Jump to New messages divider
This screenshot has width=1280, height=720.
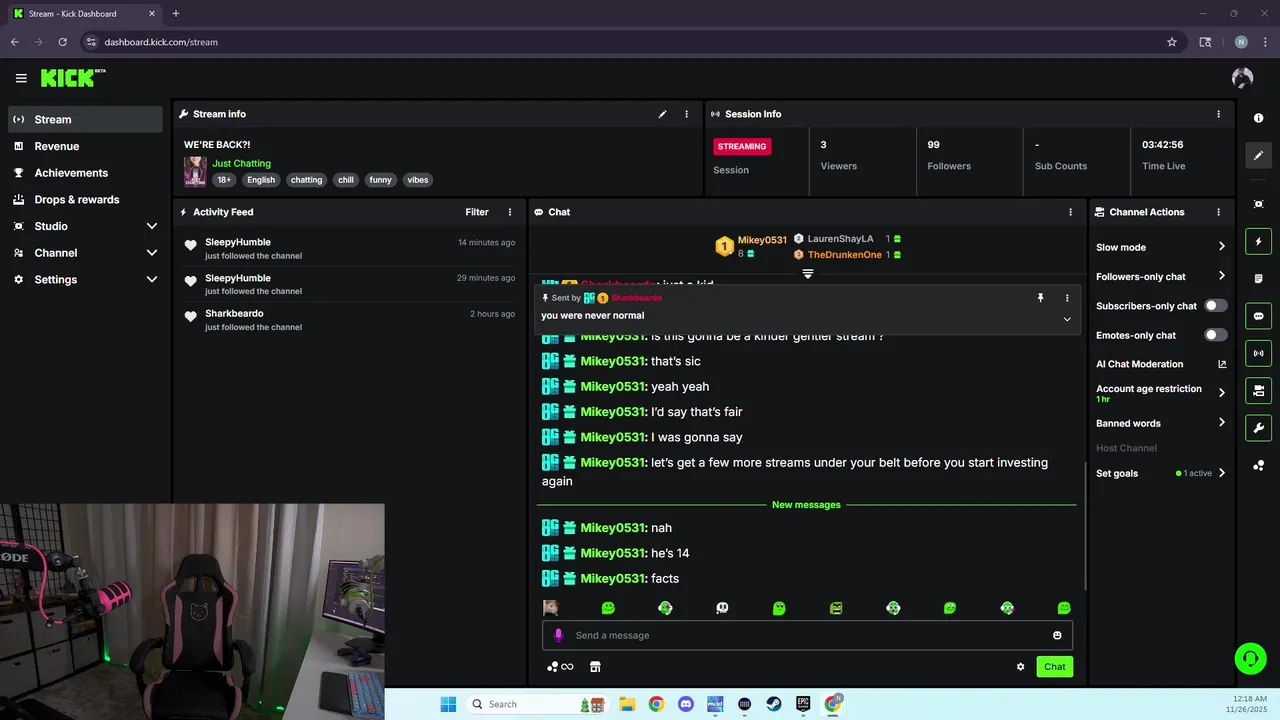point(806,505)
